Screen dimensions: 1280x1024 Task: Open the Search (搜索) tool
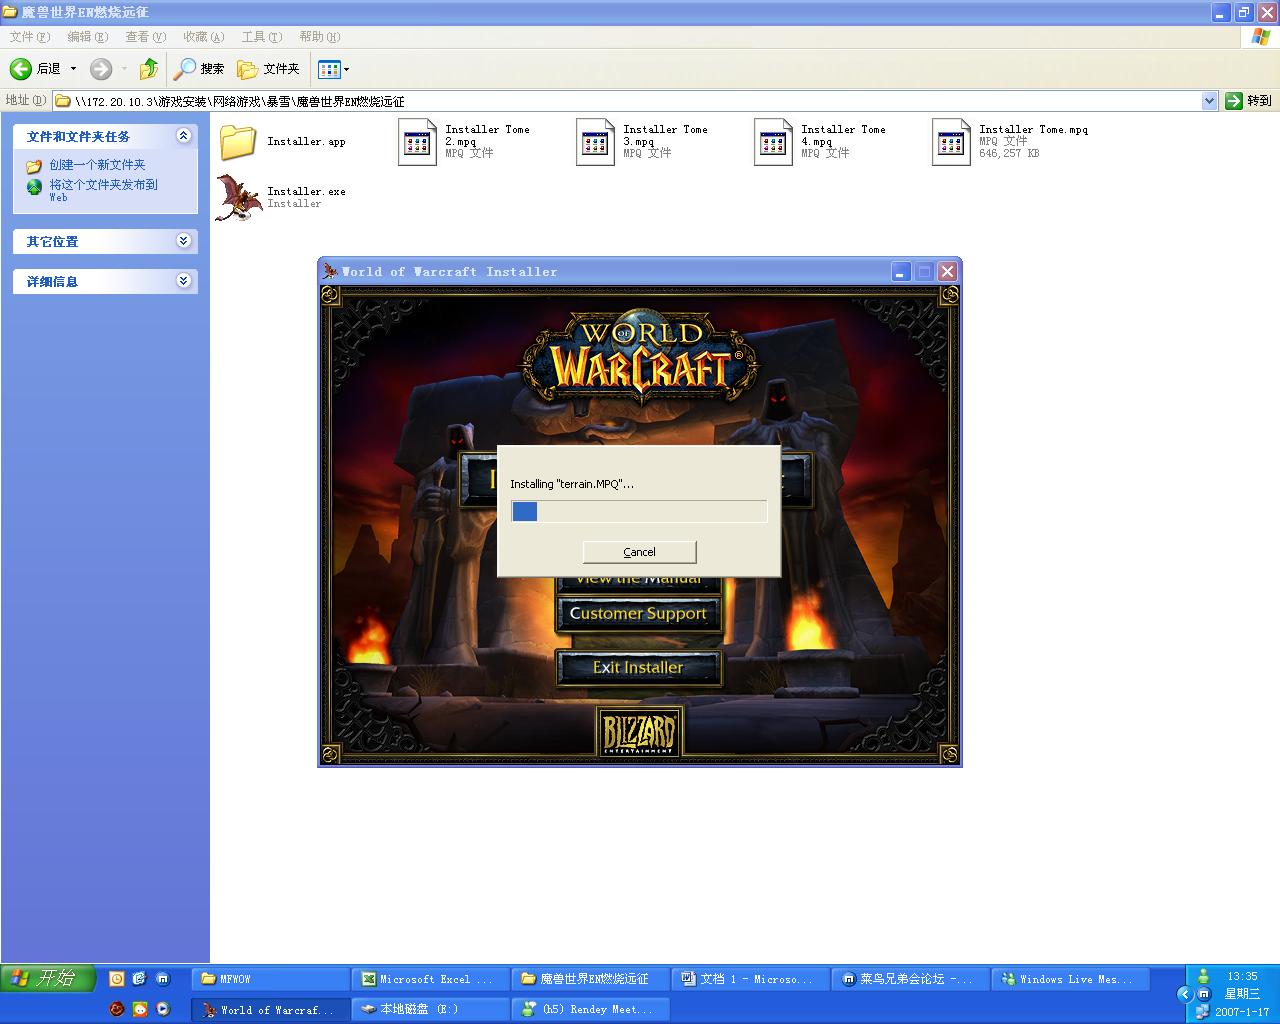[x=199, y=69]
